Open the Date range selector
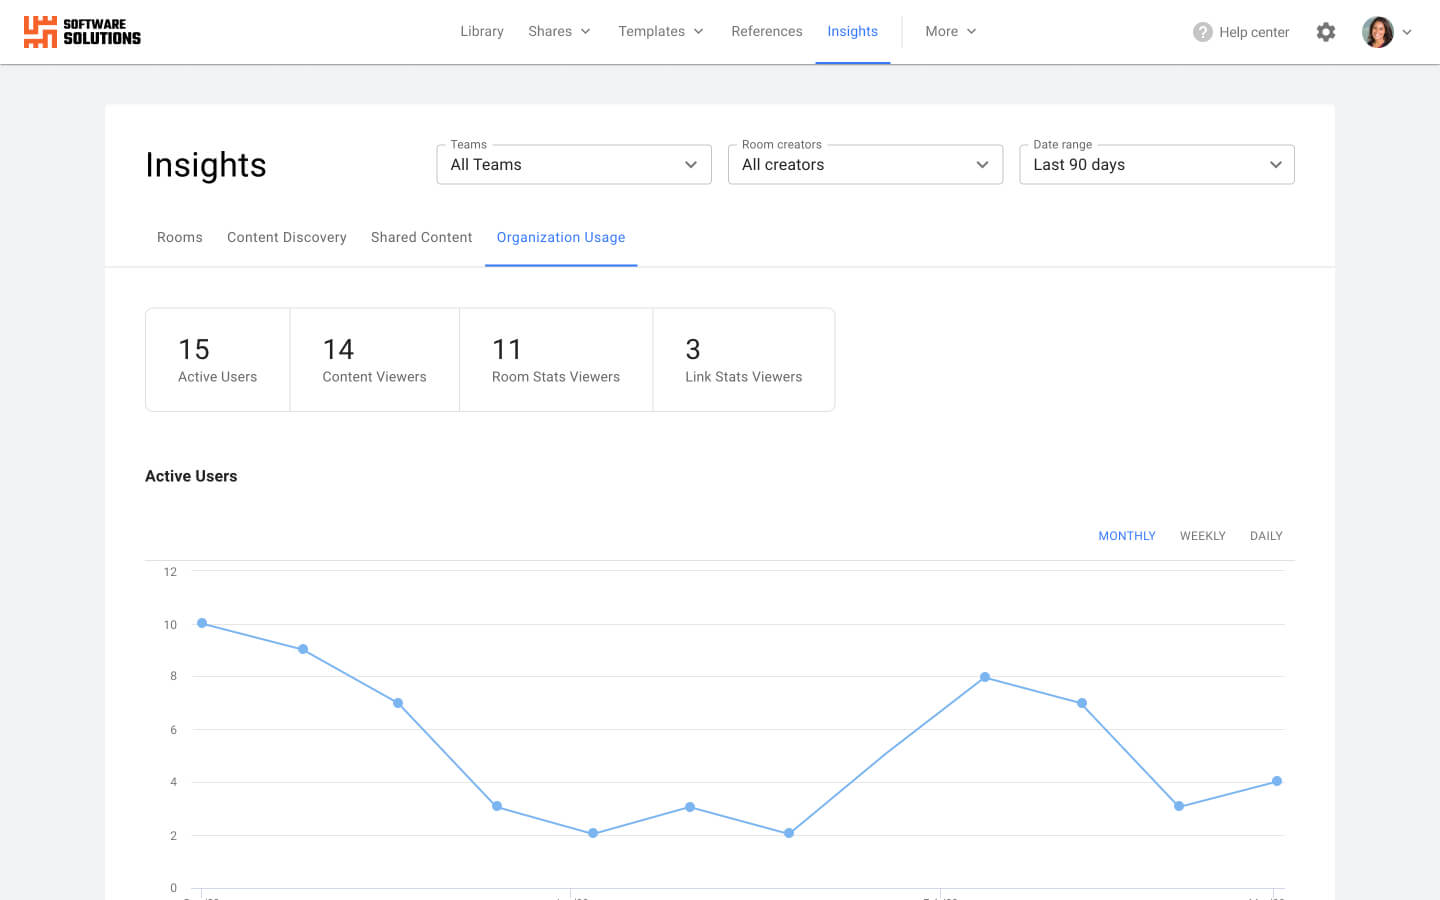 (1156, 164)
